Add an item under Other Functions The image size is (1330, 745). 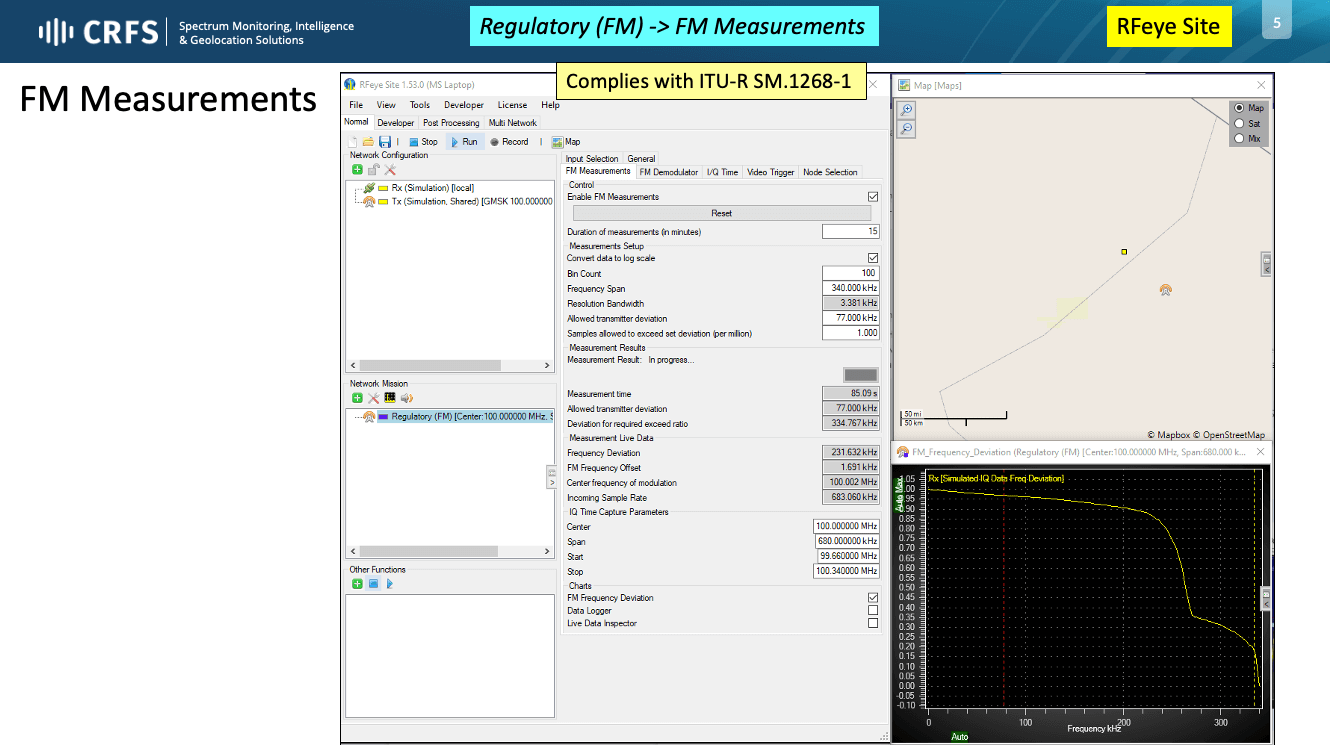[357, 584]
